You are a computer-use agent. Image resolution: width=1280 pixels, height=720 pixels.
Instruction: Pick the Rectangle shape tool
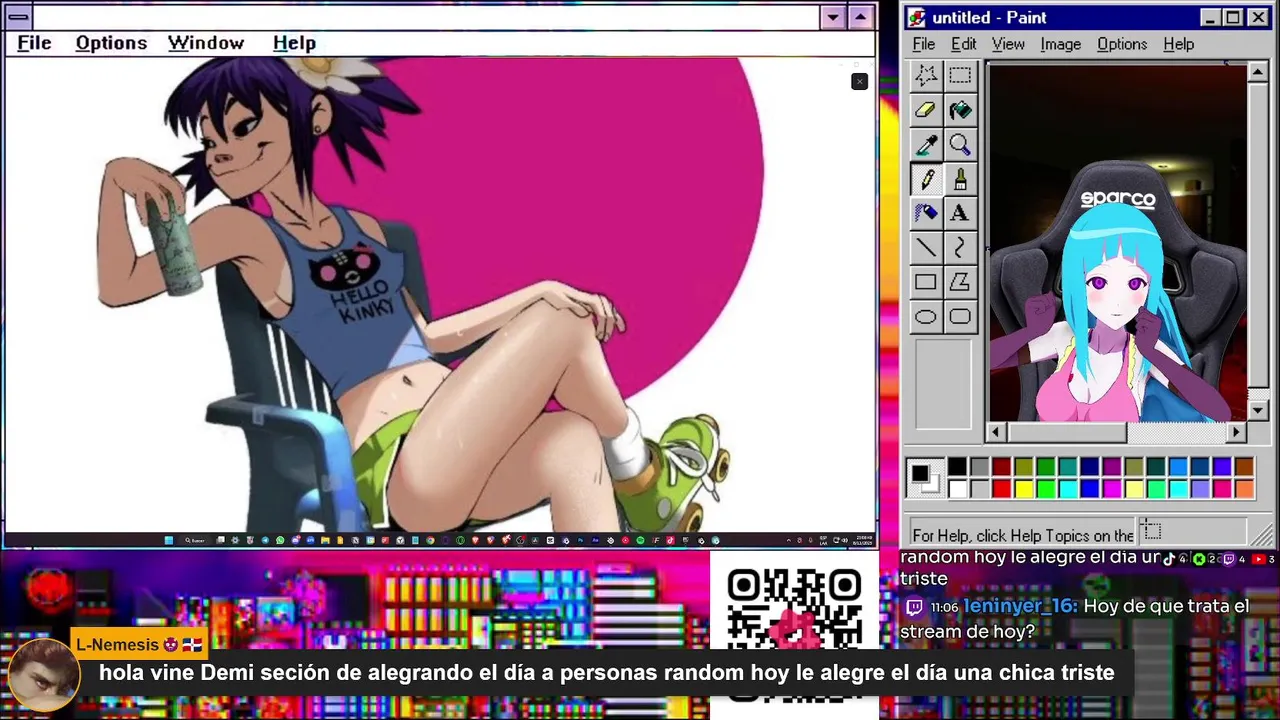click(926, 282)
